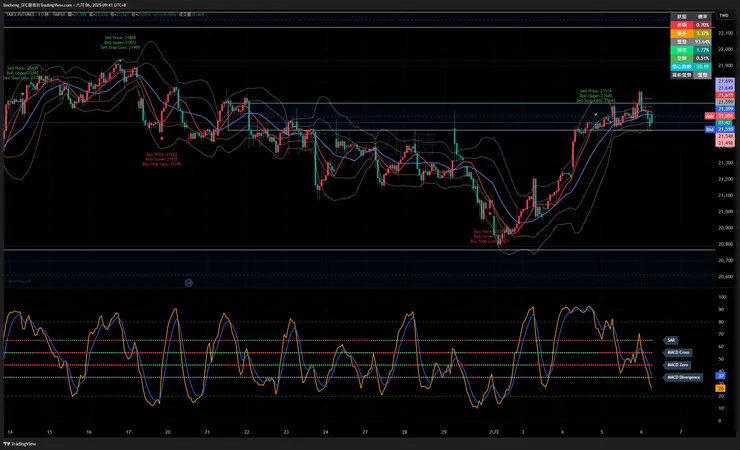Image resolution: width=740 pixels, height=450 pixels.
Task: Click the TAIEX FUTURES symbol title
Action: 22,15
